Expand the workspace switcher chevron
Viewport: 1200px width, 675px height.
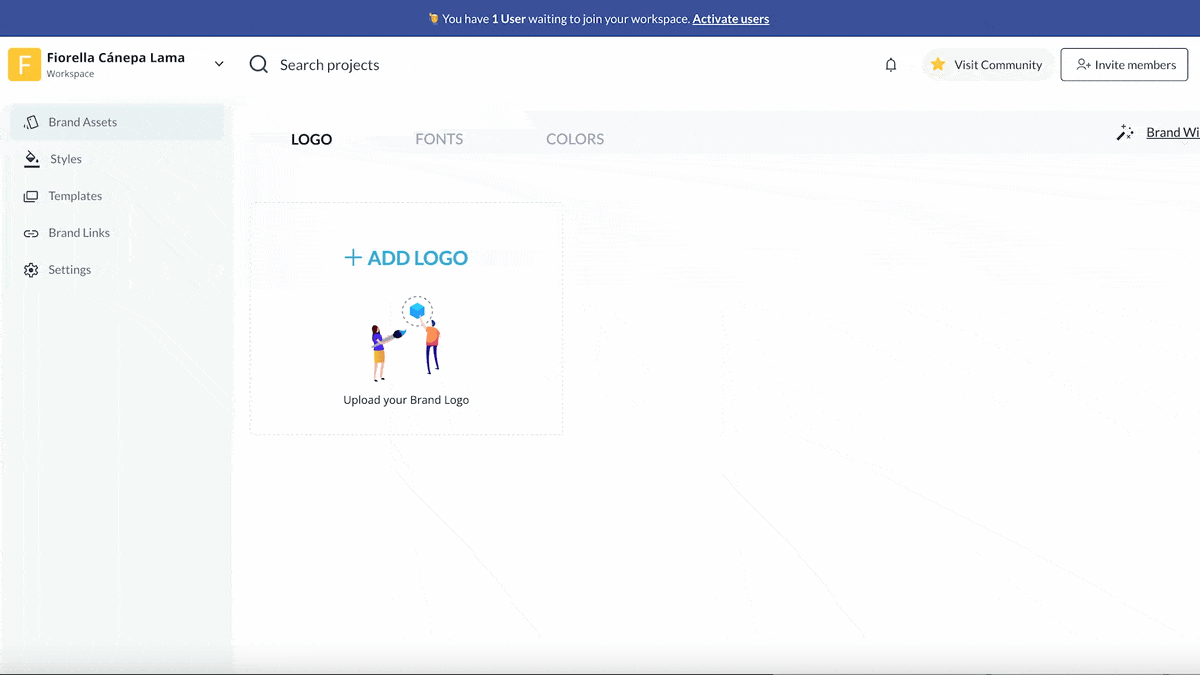pos(219,65)
